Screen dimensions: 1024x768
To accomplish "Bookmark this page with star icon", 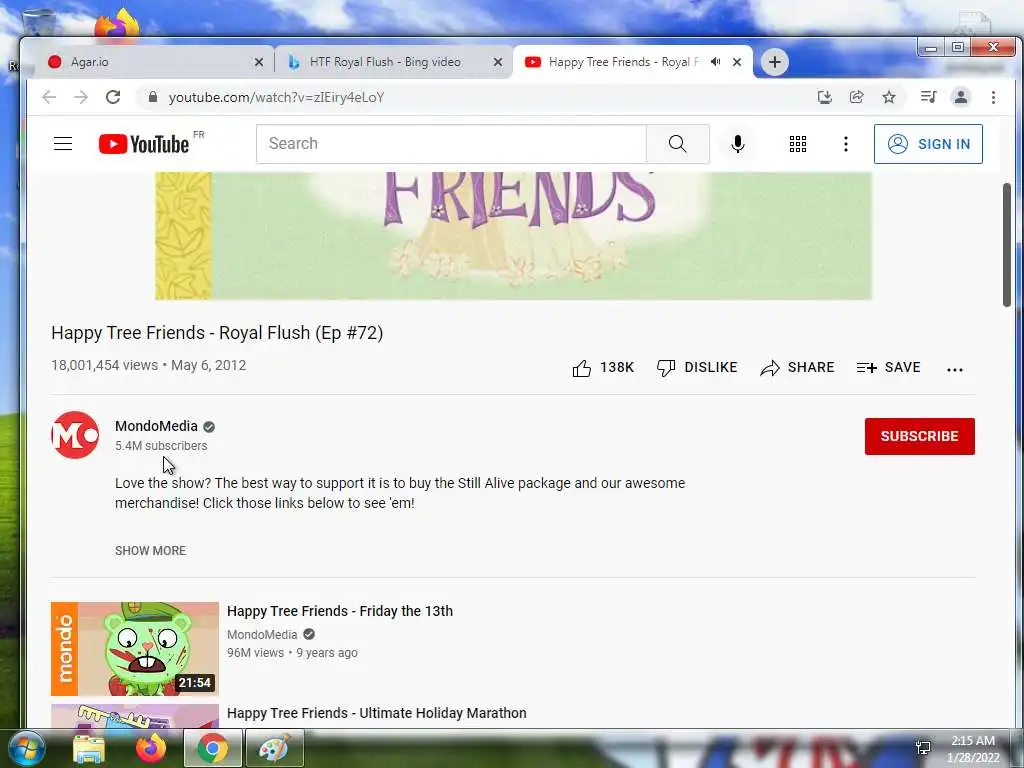I will (x=889, y=97).
